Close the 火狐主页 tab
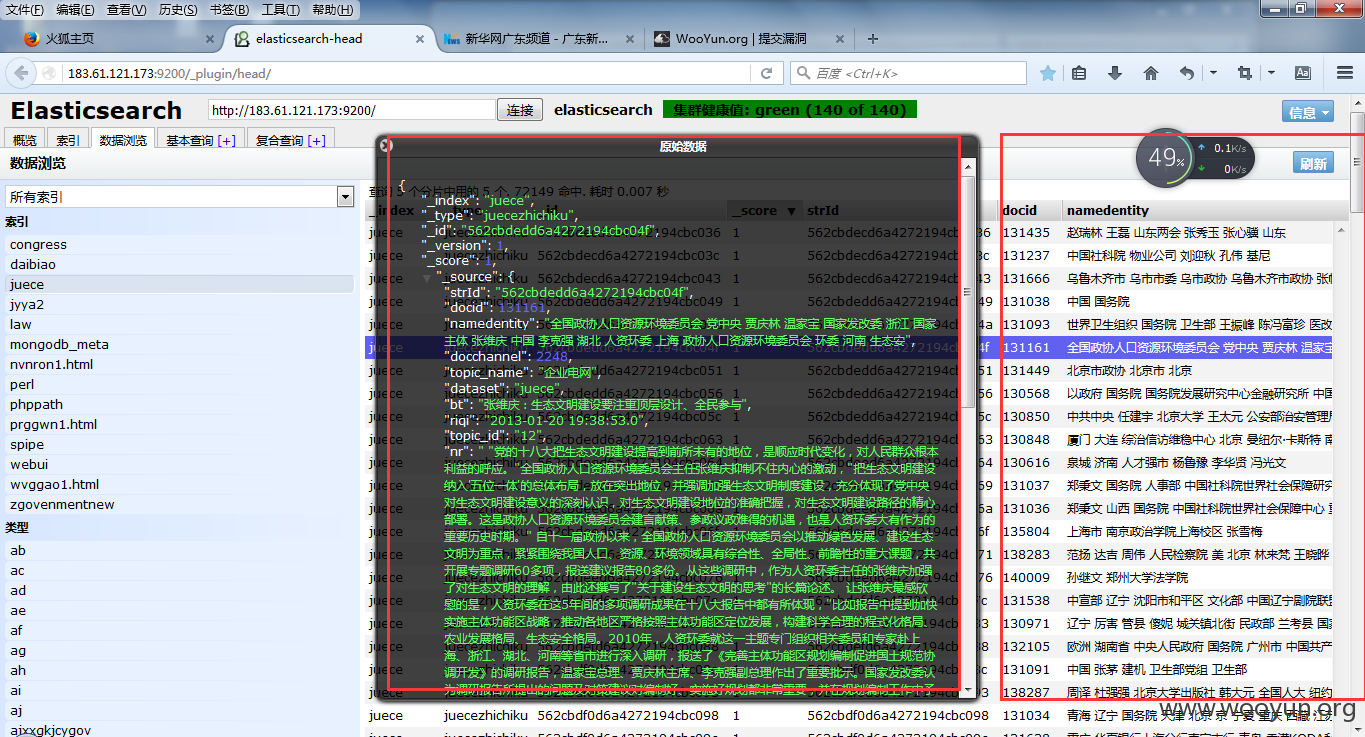 tap(210, 39)
